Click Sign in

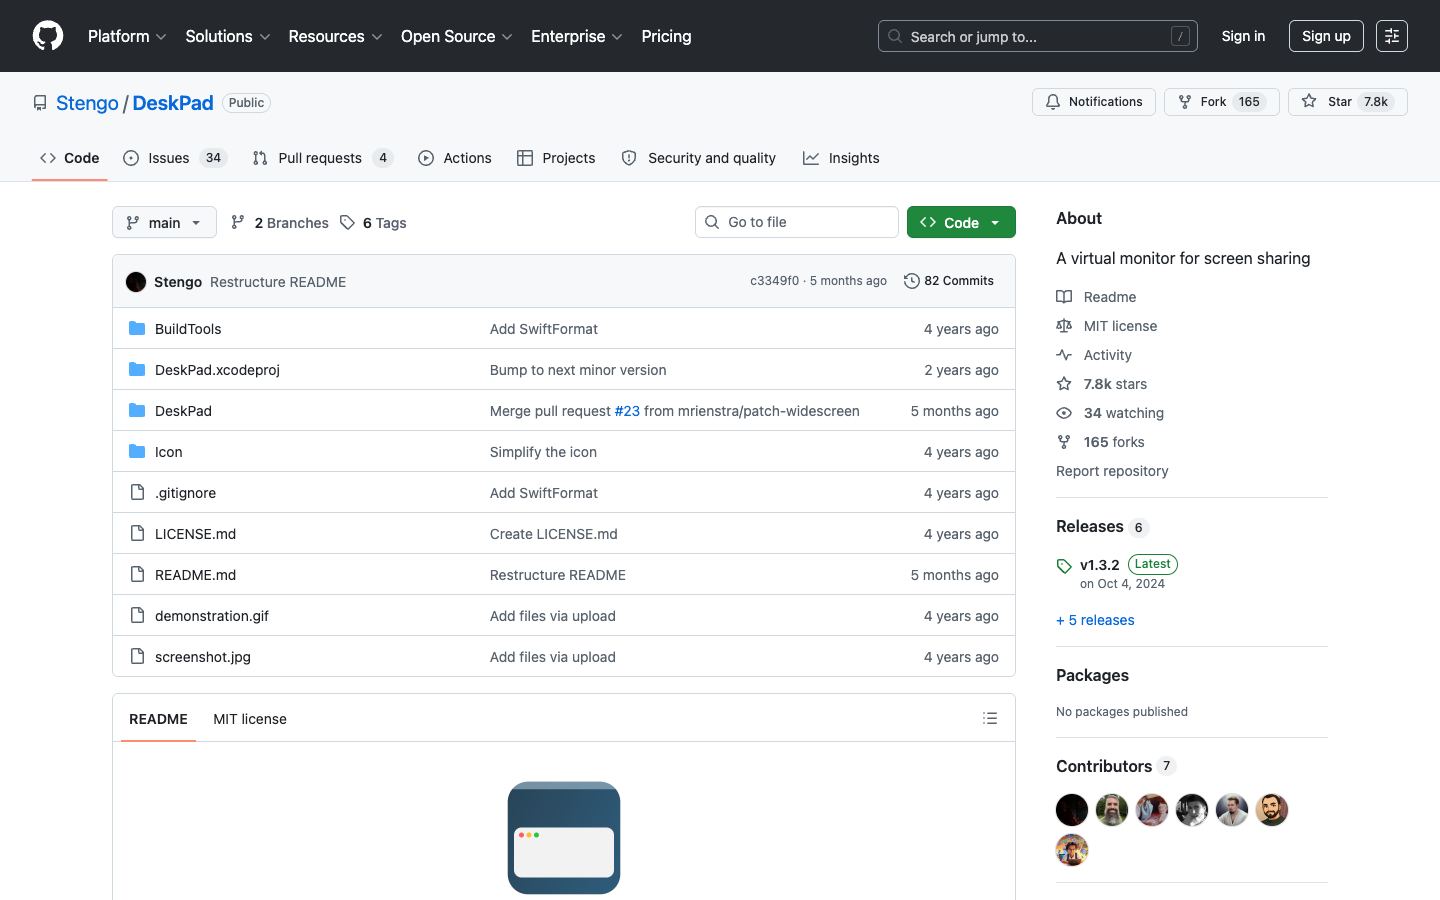[x=1243, y=36]
